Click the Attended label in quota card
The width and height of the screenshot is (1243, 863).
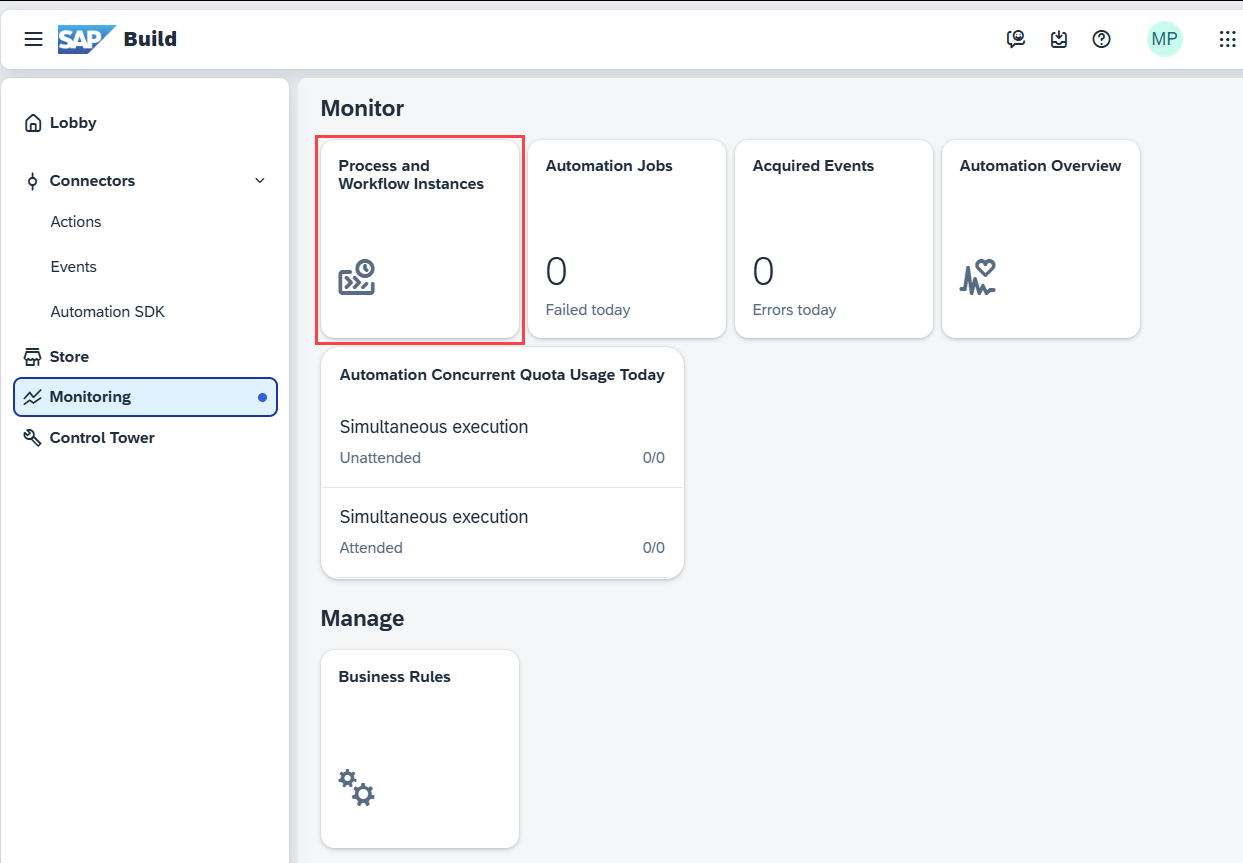click(371, 548)
